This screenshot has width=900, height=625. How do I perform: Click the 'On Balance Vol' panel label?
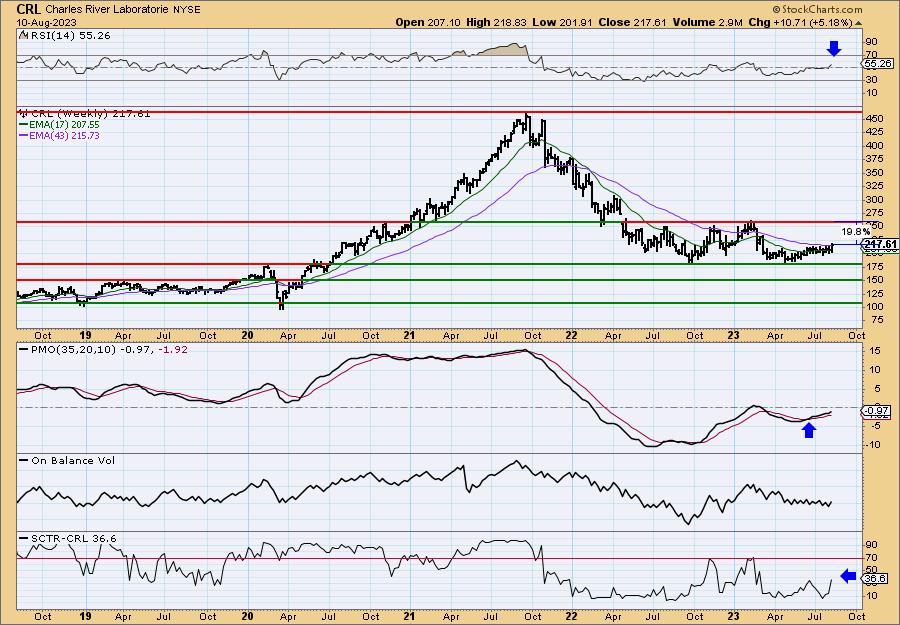pos(73,460)
